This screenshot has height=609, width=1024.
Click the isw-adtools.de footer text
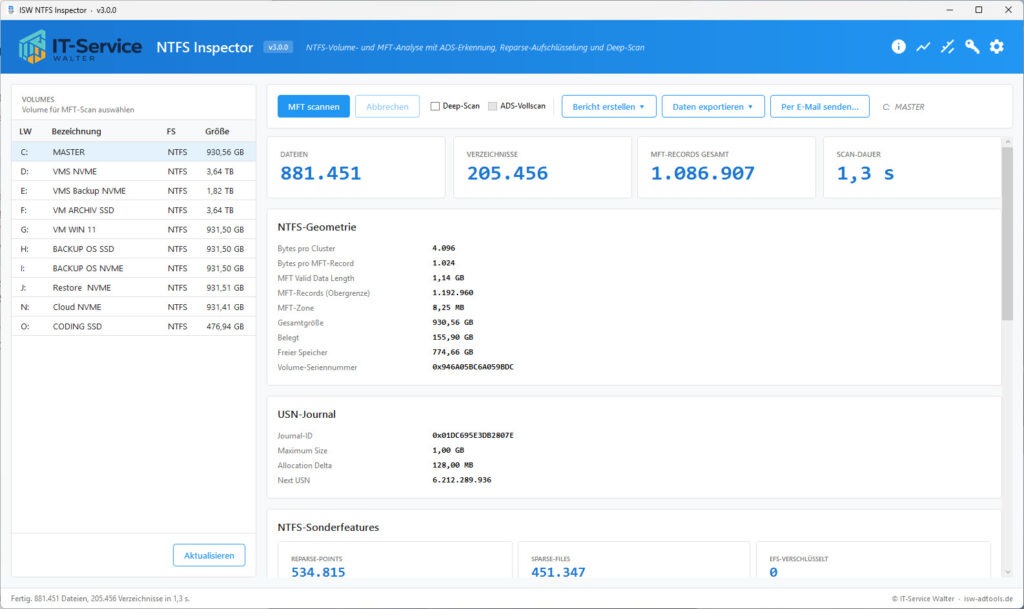click(988, 599)
